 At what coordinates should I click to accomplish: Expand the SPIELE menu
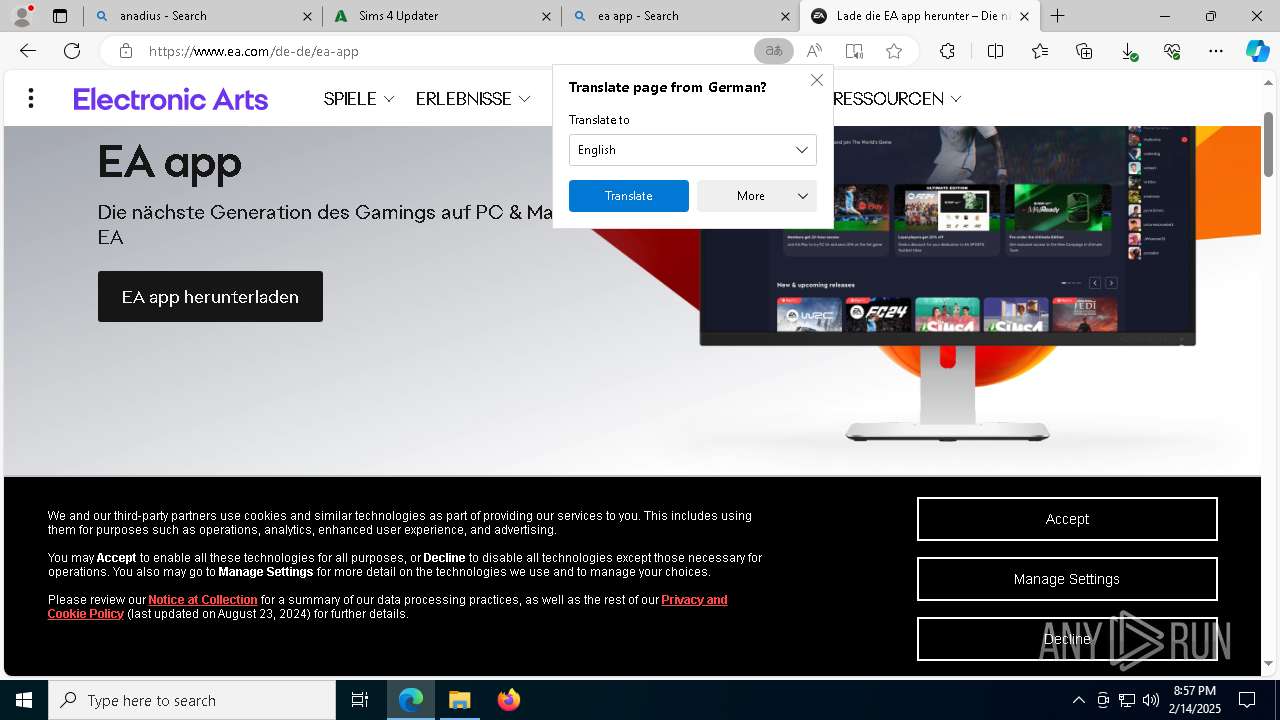point(359,98)
